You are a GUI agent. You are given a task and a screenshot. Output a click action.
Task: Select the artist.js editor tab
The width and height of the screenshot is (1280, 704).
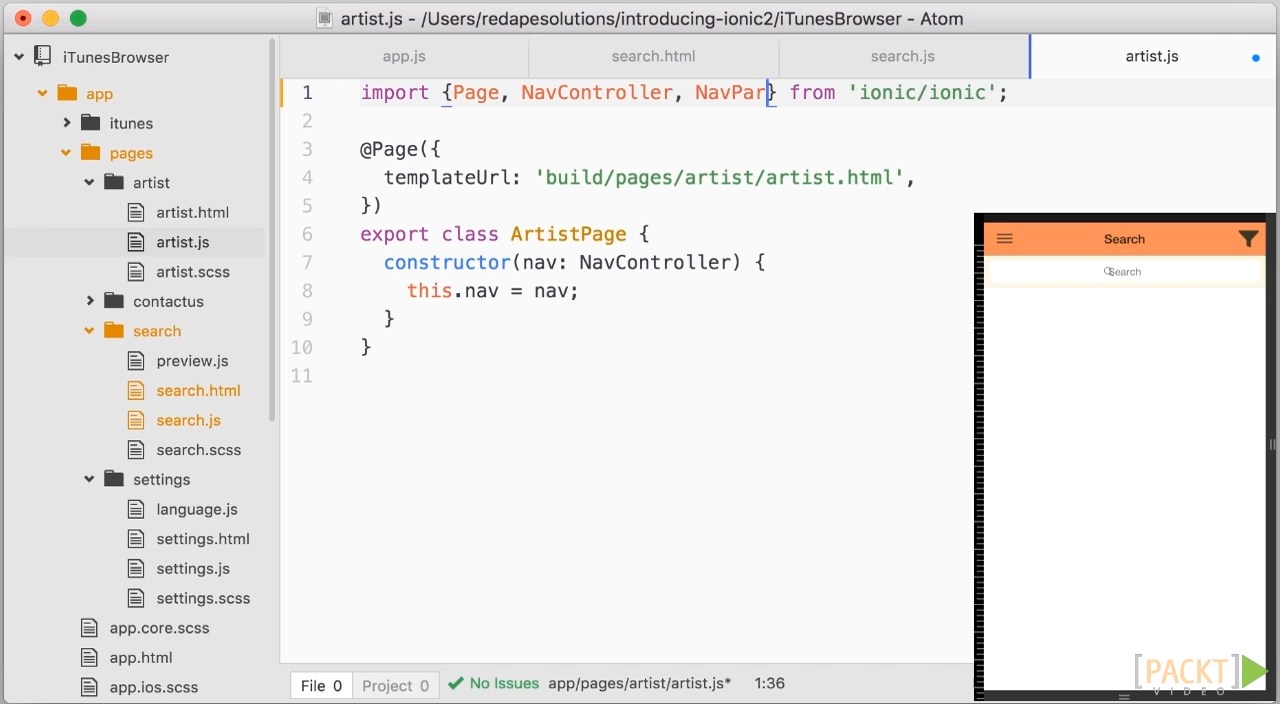pos(1153,56)
